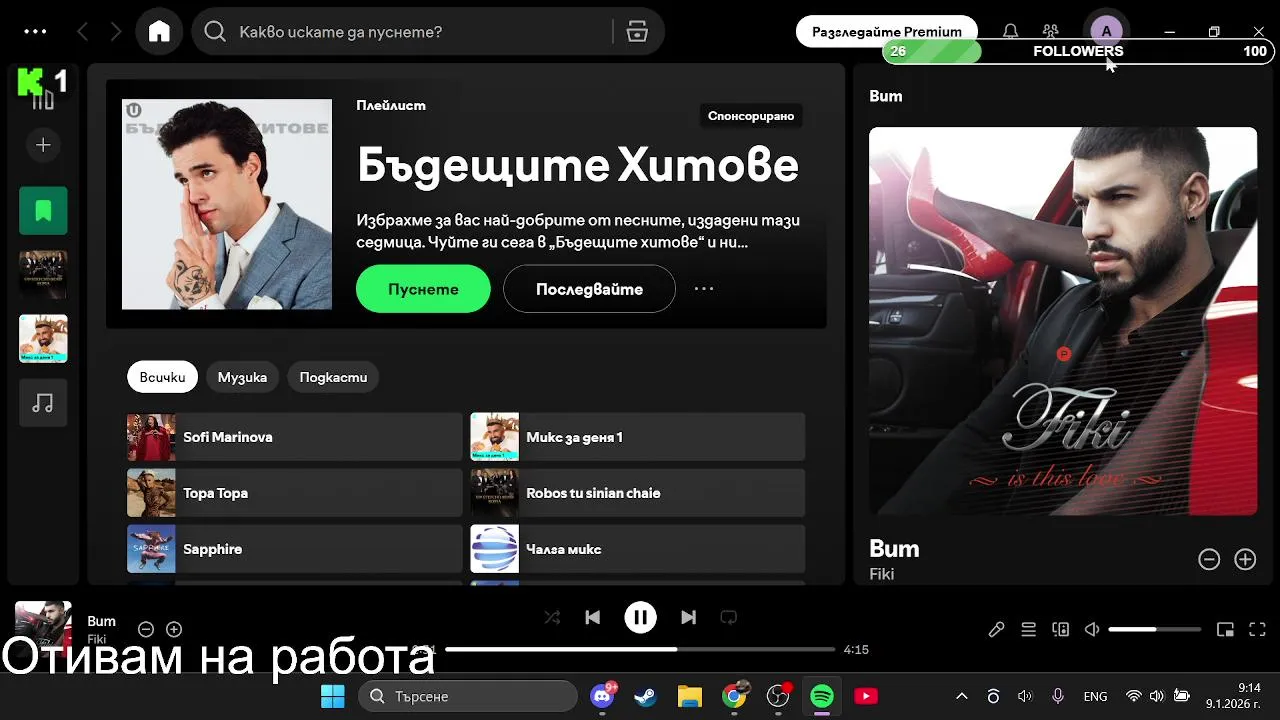Switch the "ENG" input language indicator

tap(1095, 696)
